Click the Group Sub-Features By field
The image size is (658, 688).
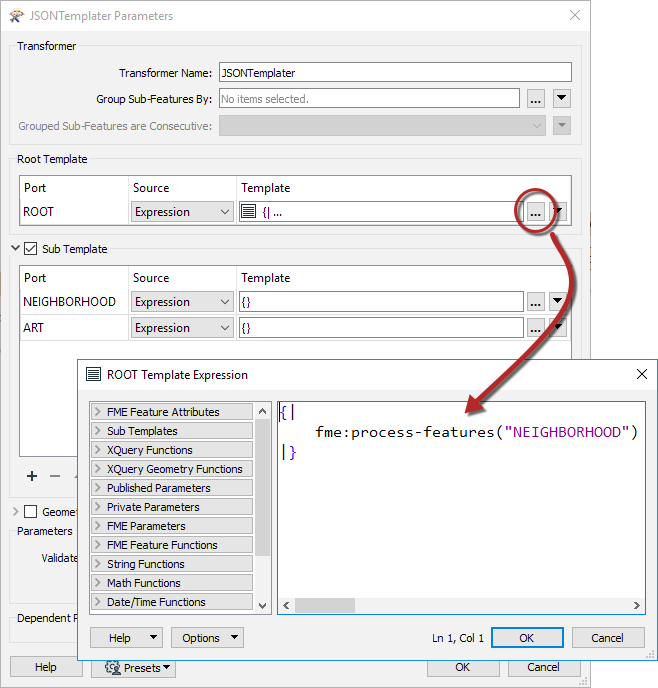tap(369, 99)
